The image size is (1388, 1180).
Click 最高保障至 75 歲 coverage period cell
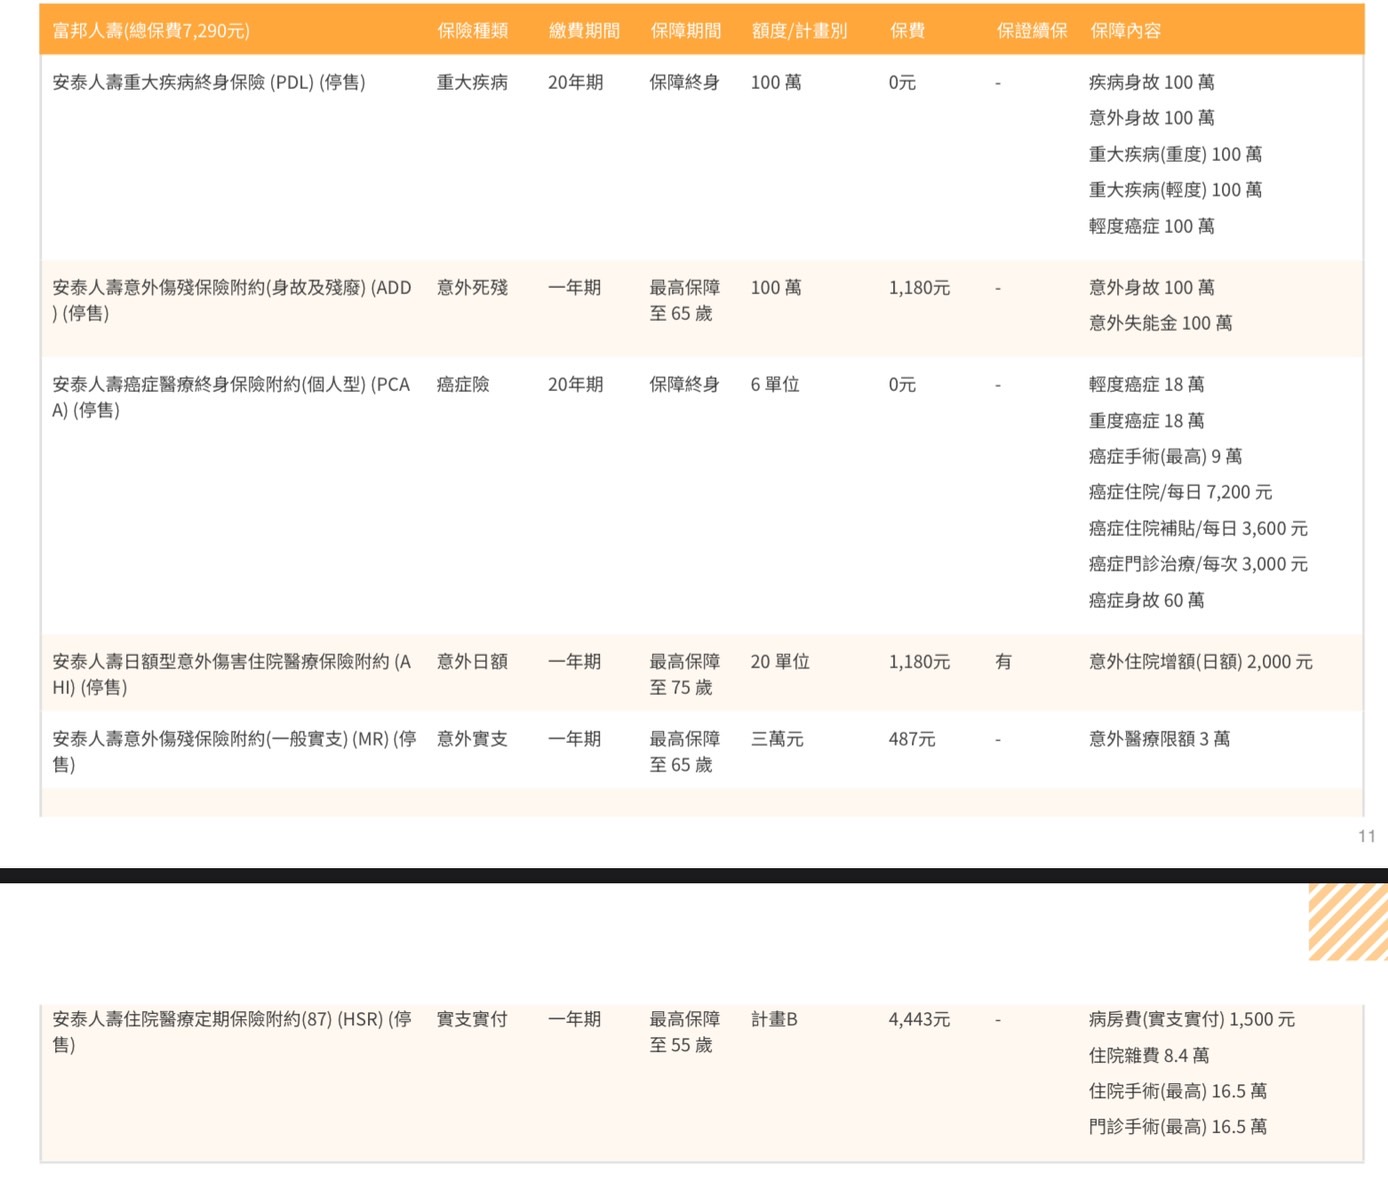pyautogui.click(x=685, y=674)
